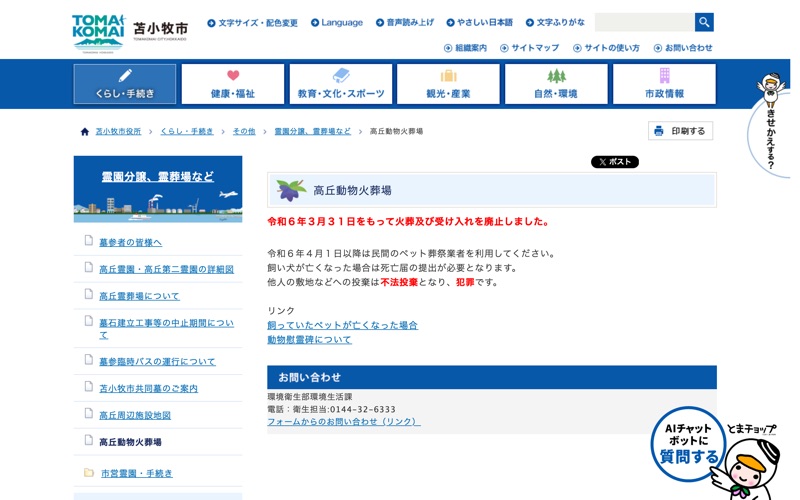Open 墓参臨時バスの運行について link
800x500 pixels.
point(157,361)
